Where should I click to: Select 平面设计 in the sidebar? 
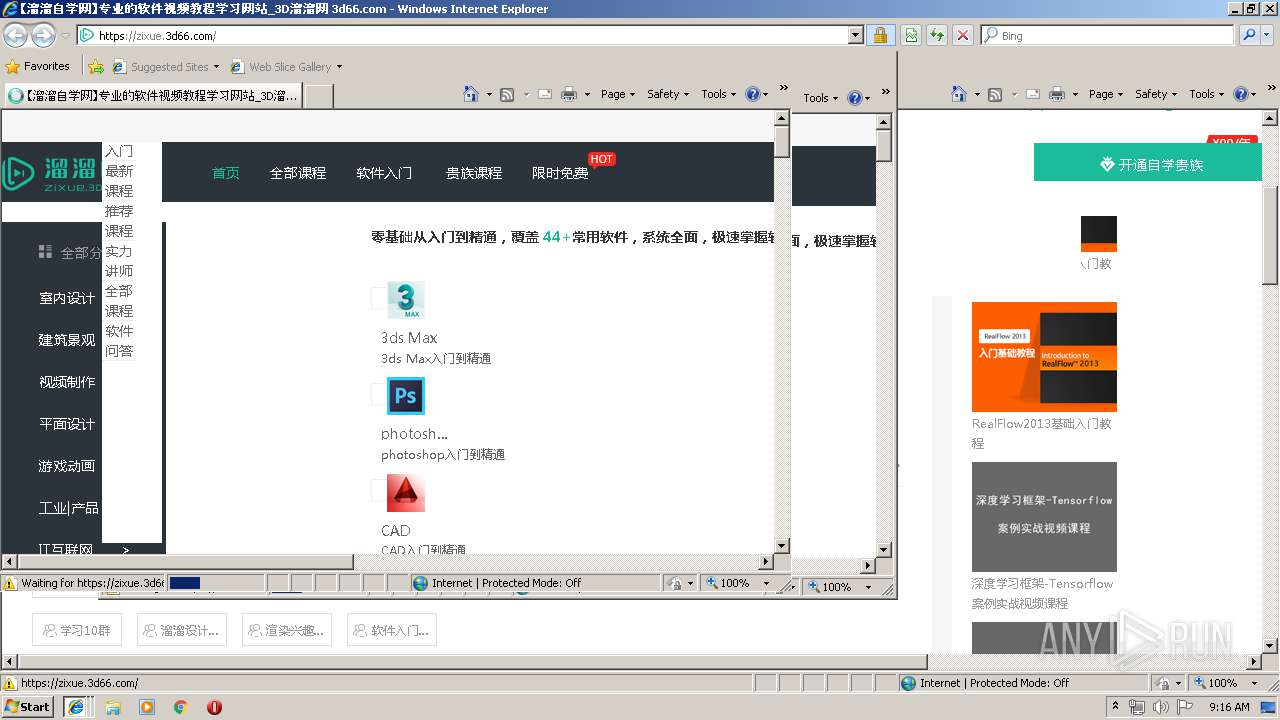67,424
